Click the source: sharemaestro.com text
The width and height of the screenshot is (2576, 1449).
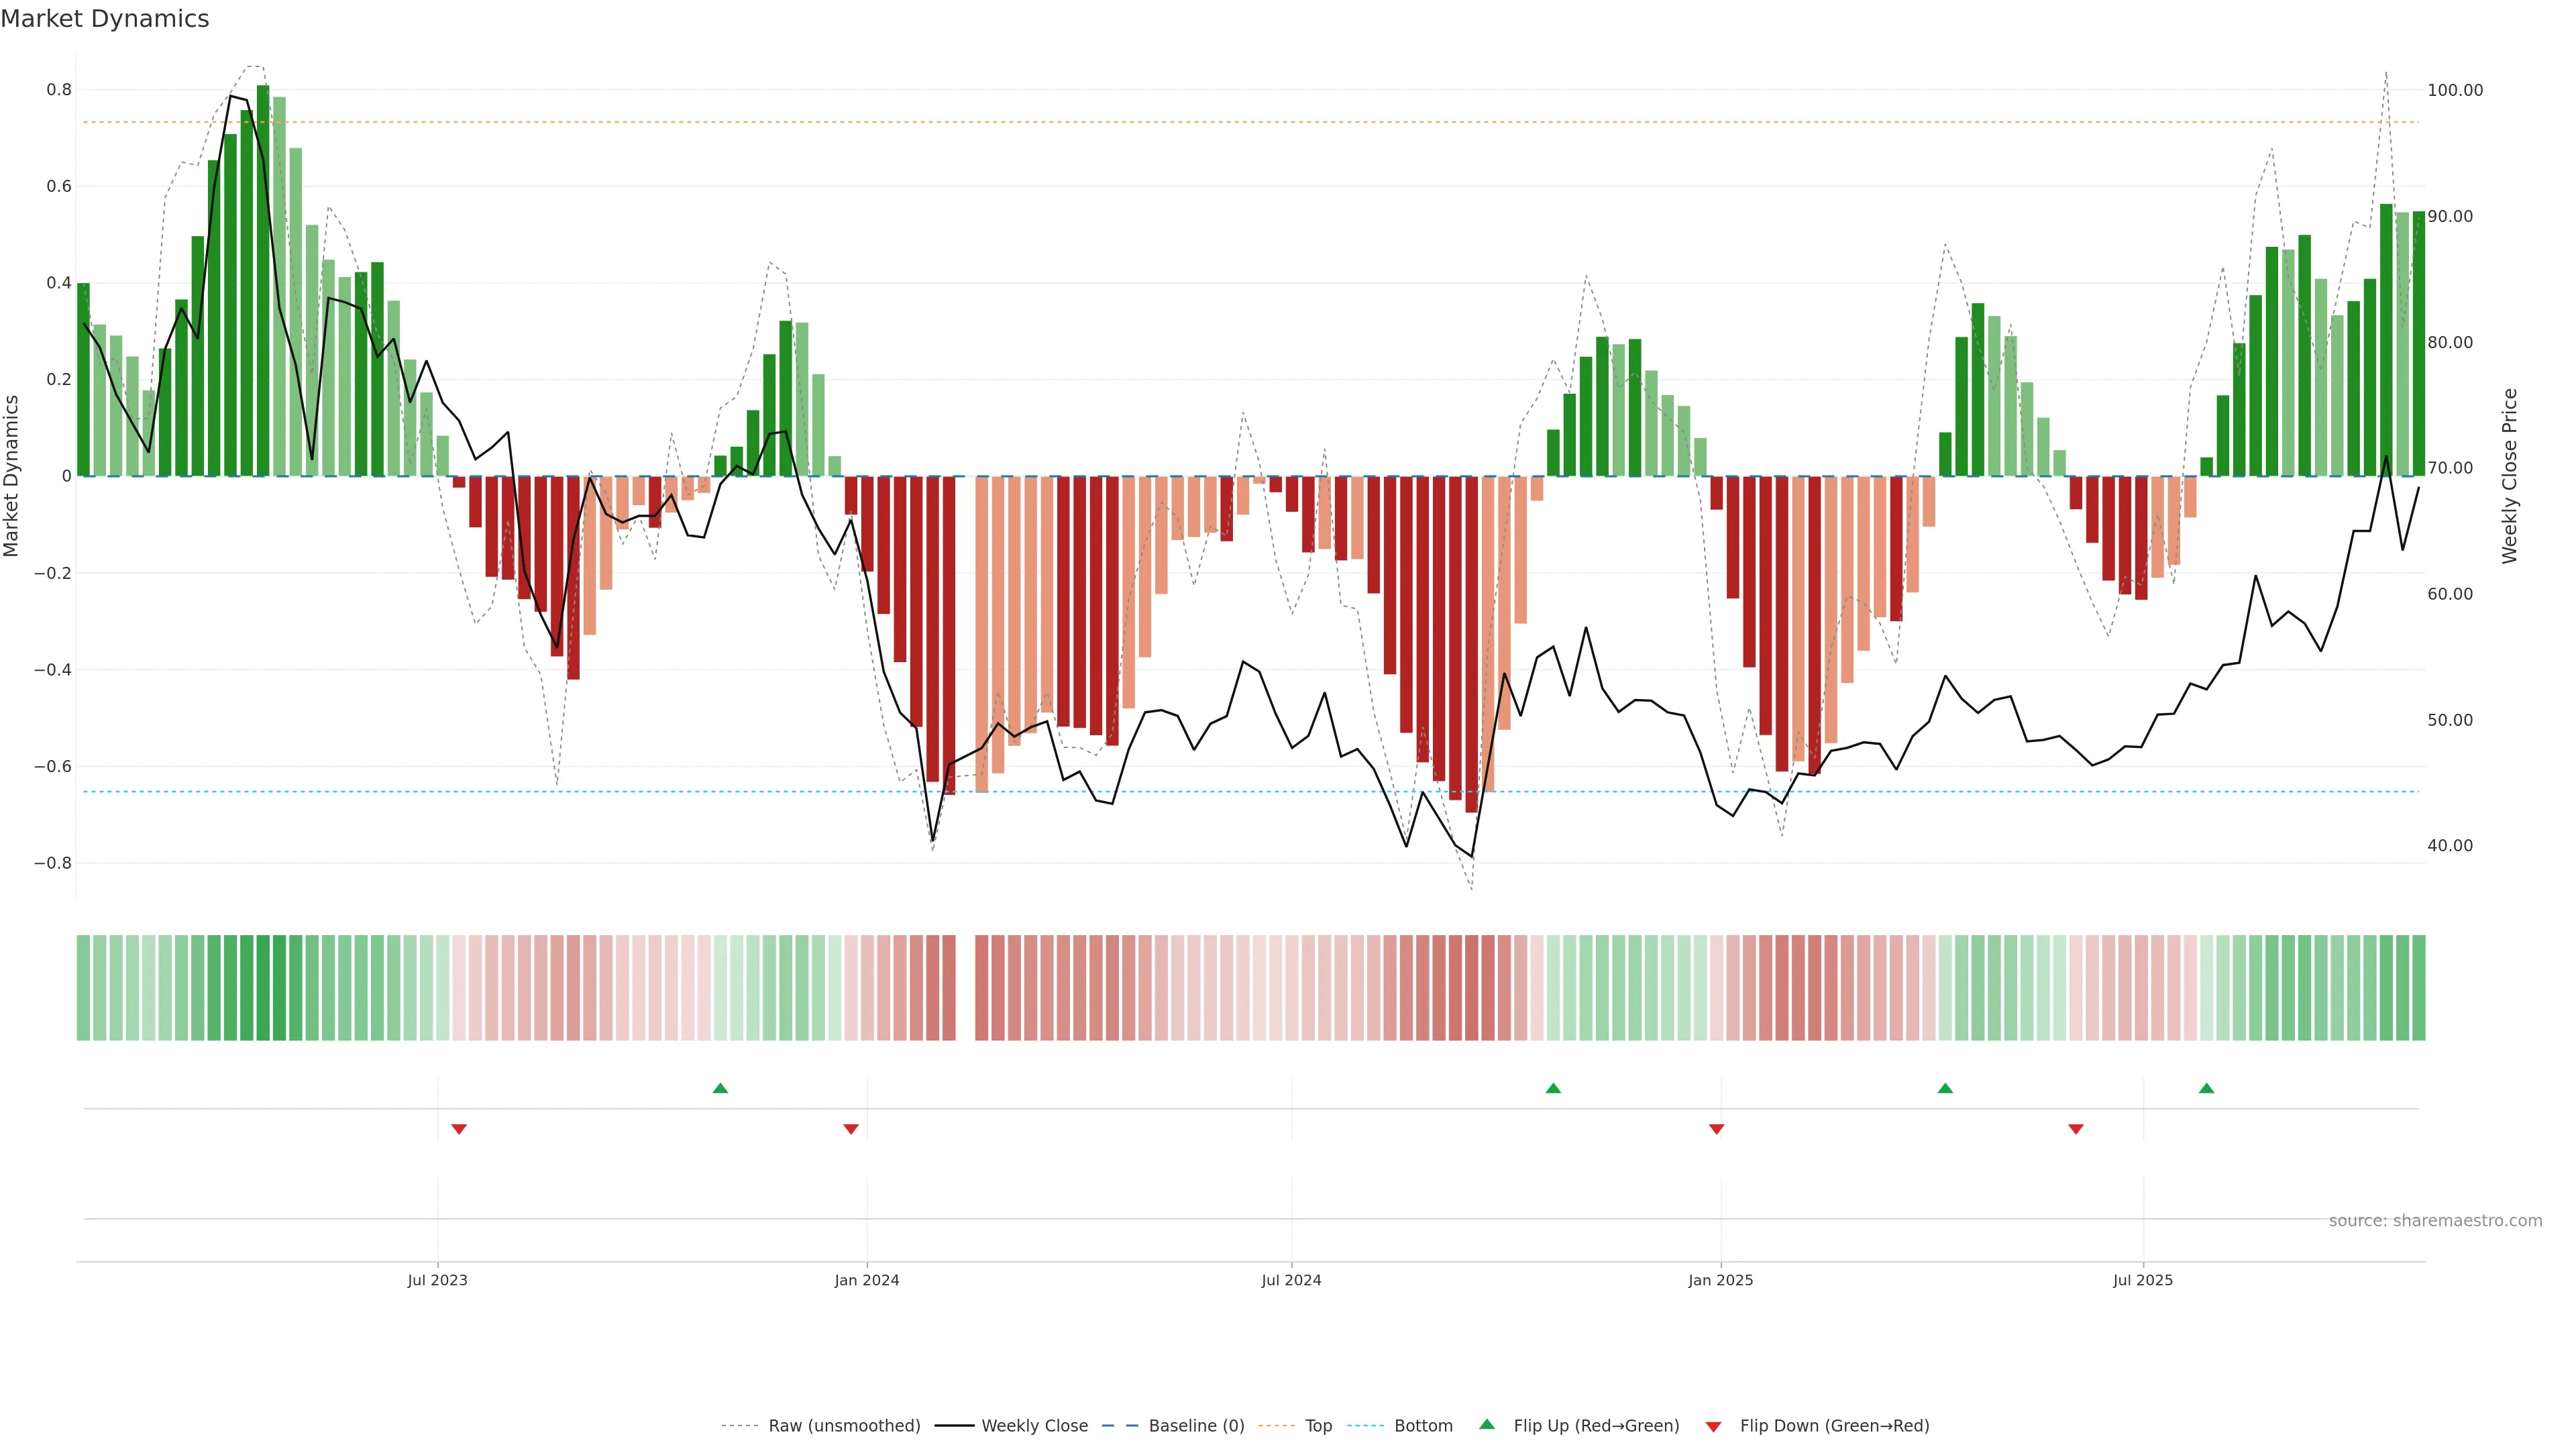[2435, 1221]
